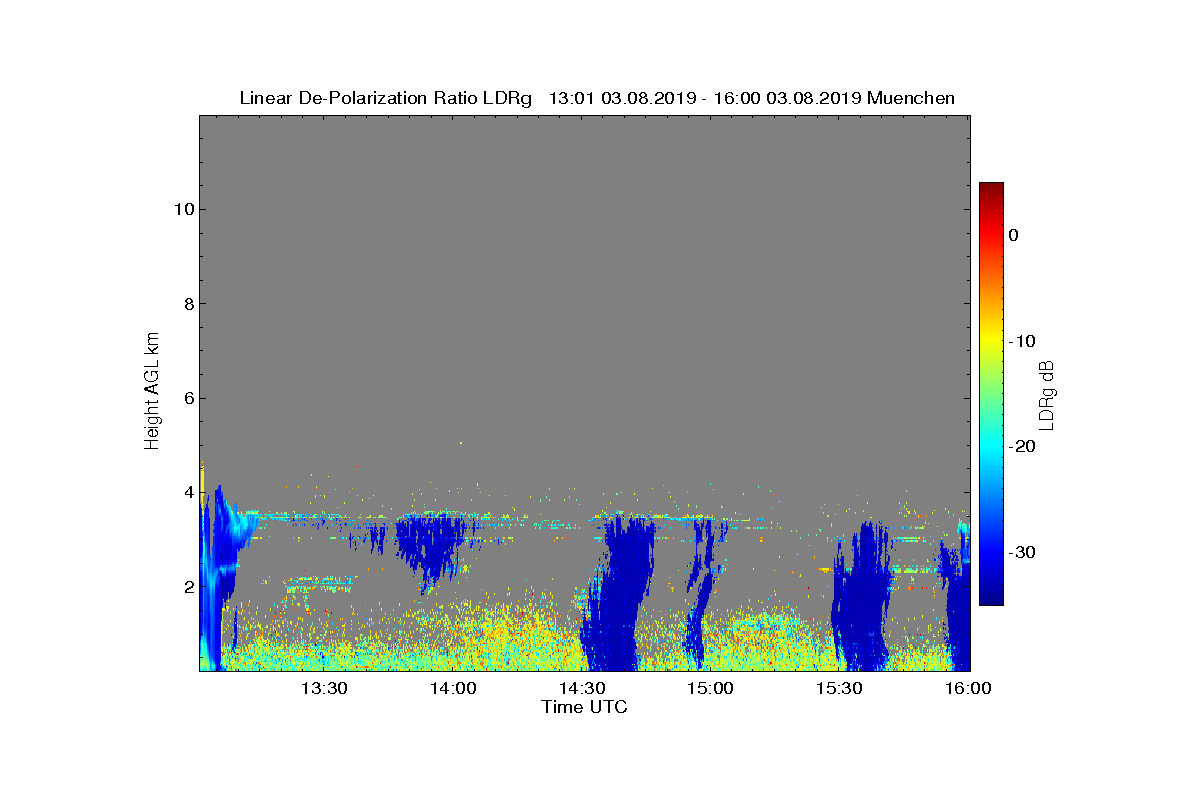Click the Time UTC axis title
Viewport: 1200px width, 800px height.
pyautogui.click(x=585, y=707)
